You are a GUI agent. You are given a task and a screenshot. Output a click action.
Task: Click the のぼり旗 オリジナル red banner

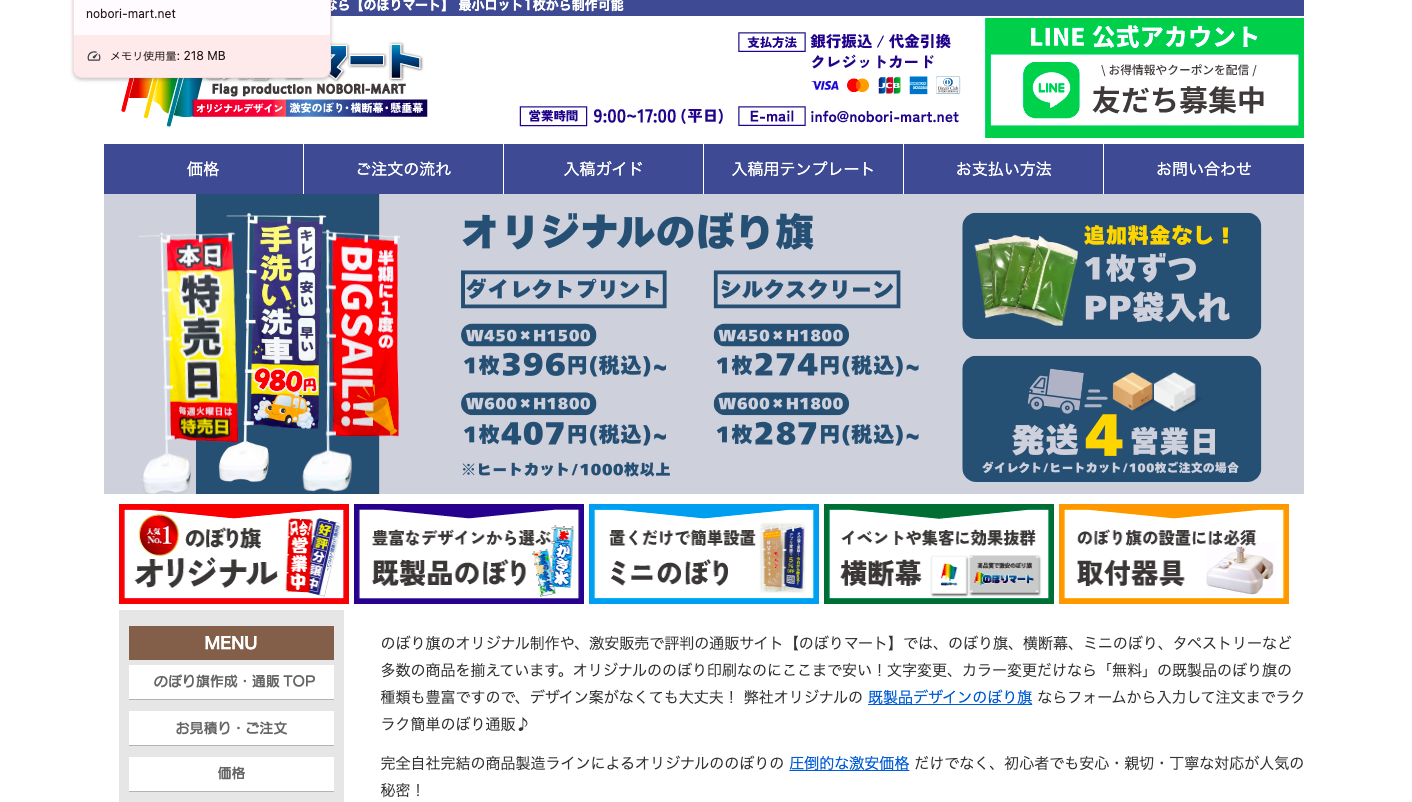click(234, 554)
